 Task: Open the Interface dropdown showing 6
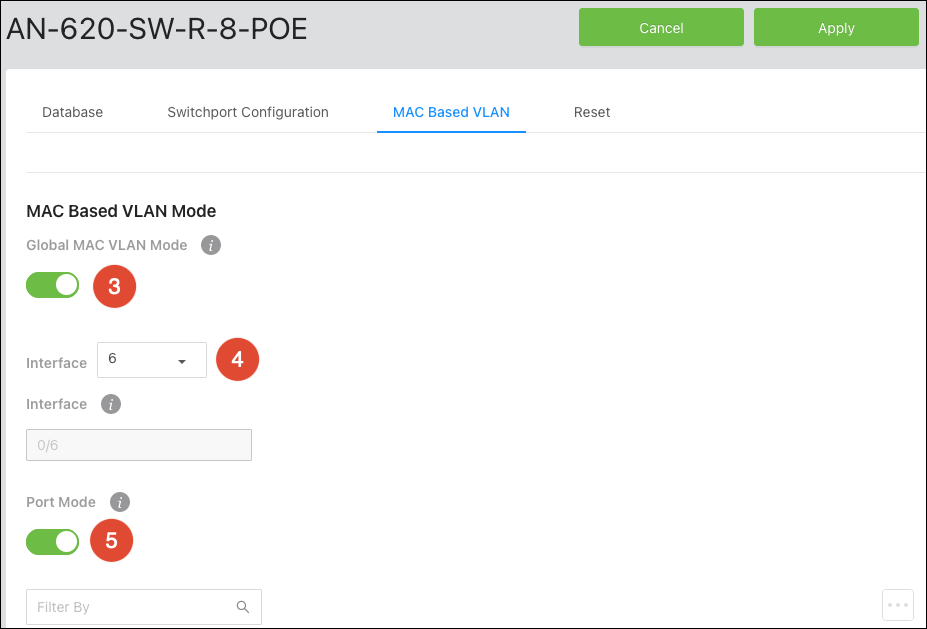[152, 360]
